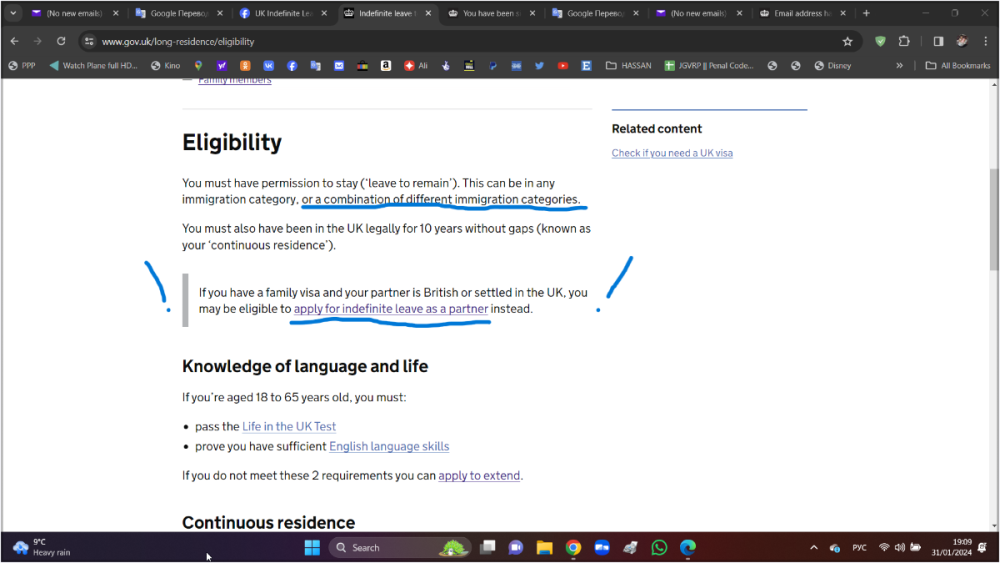The height and width of the screenshot is (563, 1000).
Task: Bookmark this page with the star icon
Action: pos(847,41)
